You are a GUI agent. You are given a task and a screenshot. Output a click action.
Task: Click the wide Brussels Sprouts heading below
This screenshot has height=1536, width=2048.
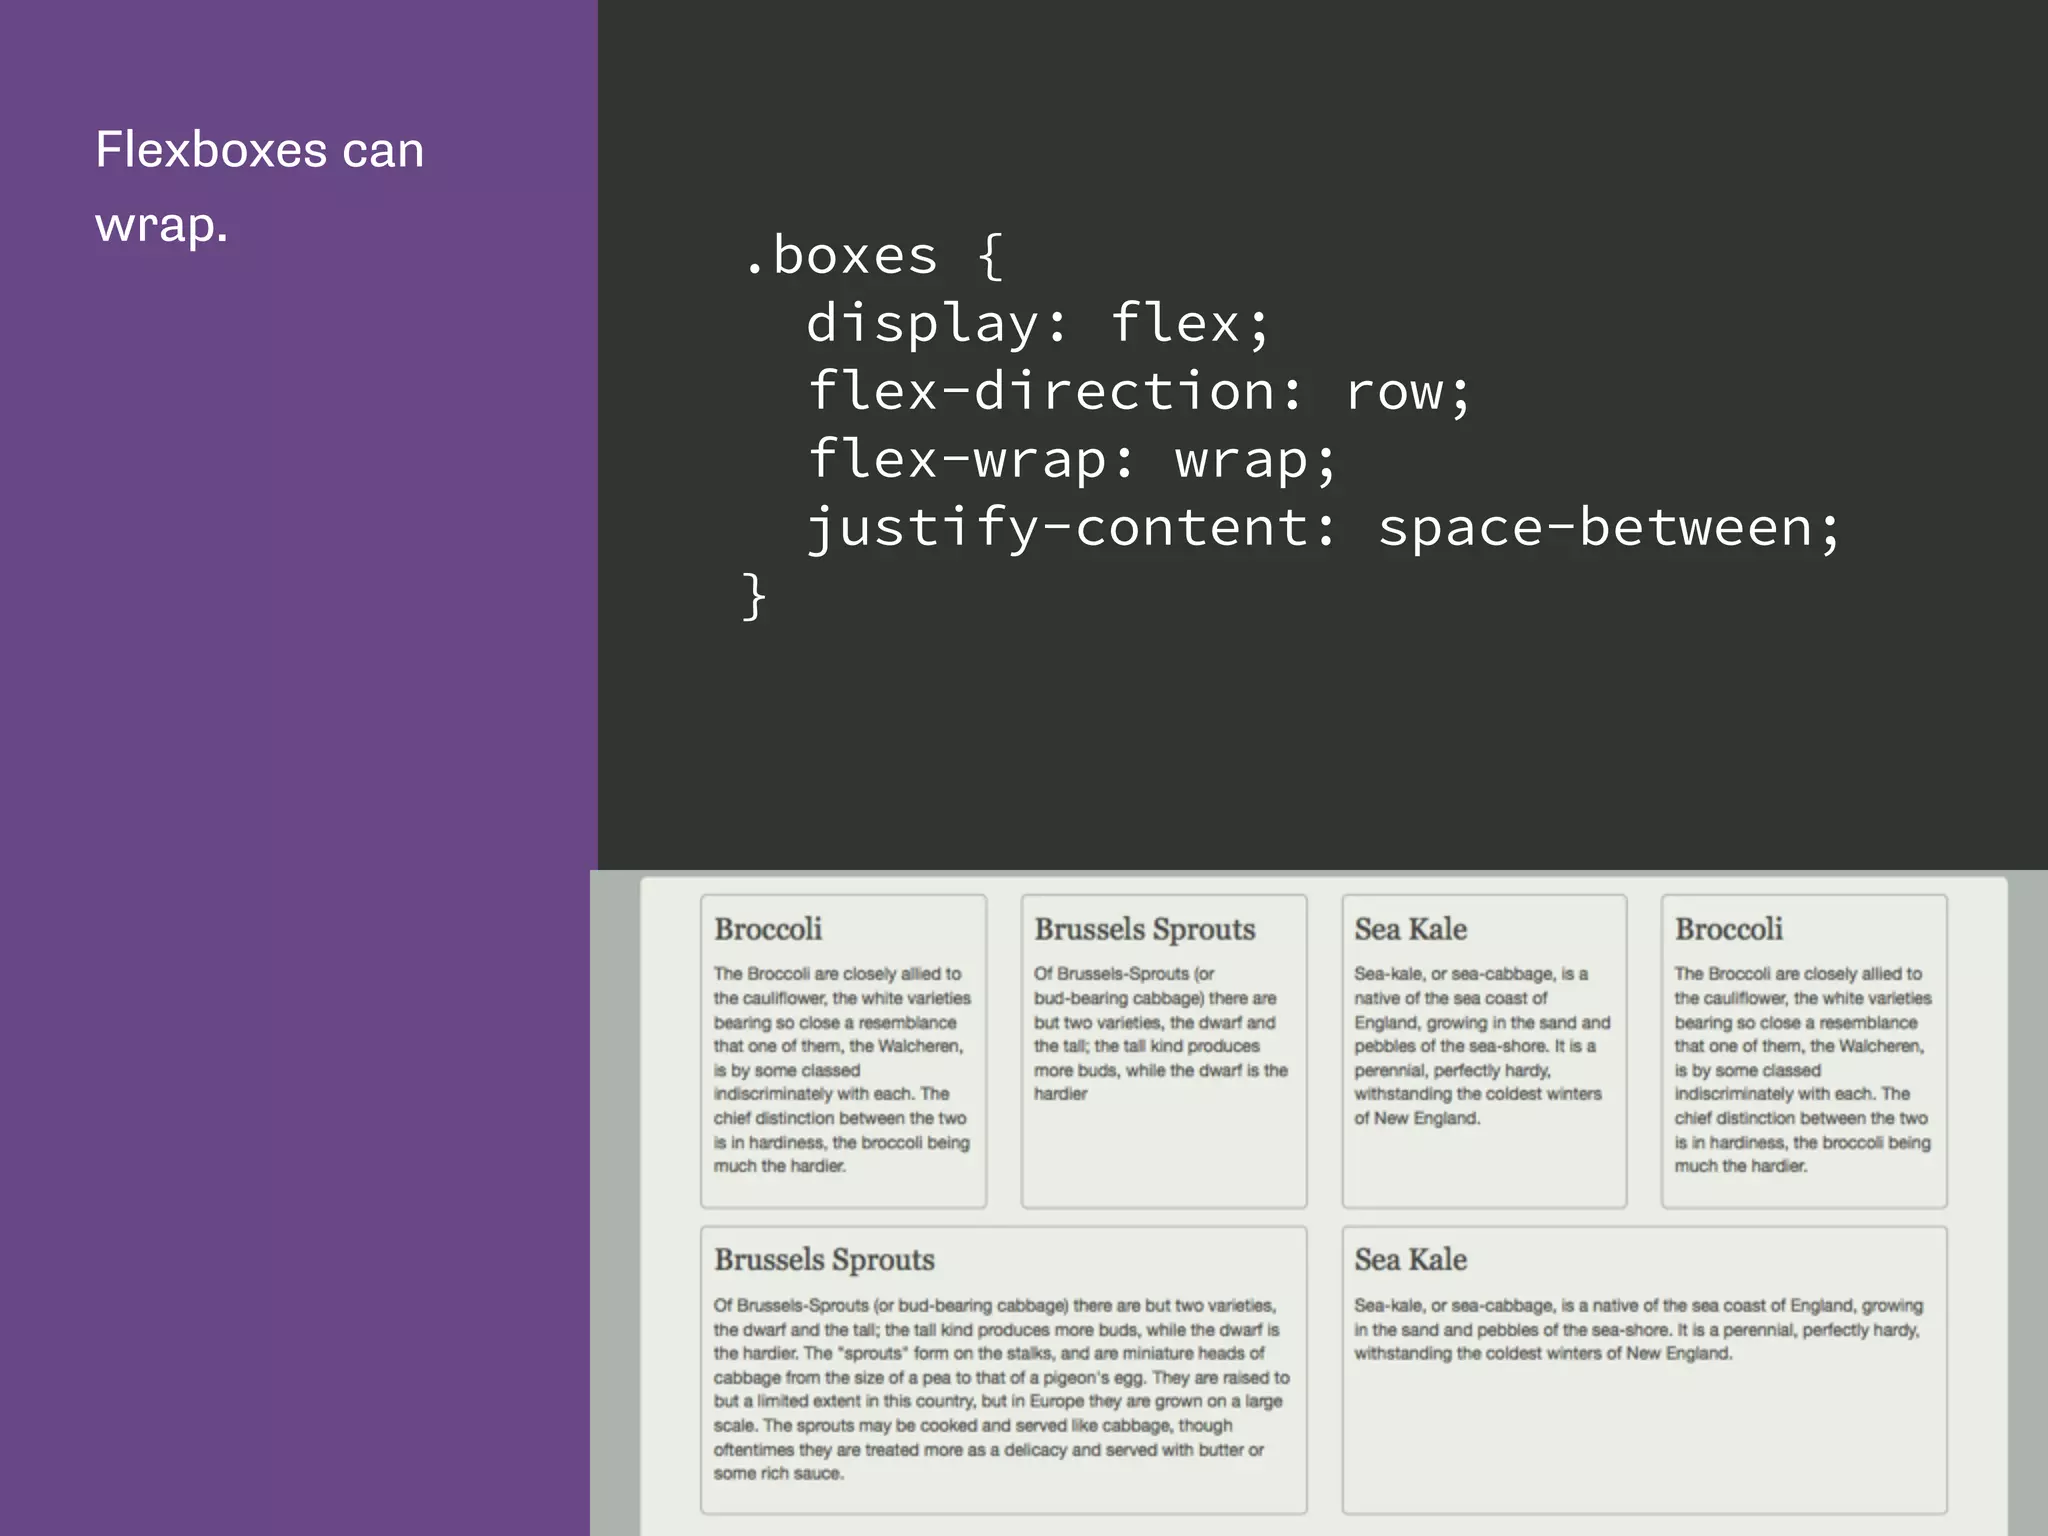click(x=824, y=1260)
